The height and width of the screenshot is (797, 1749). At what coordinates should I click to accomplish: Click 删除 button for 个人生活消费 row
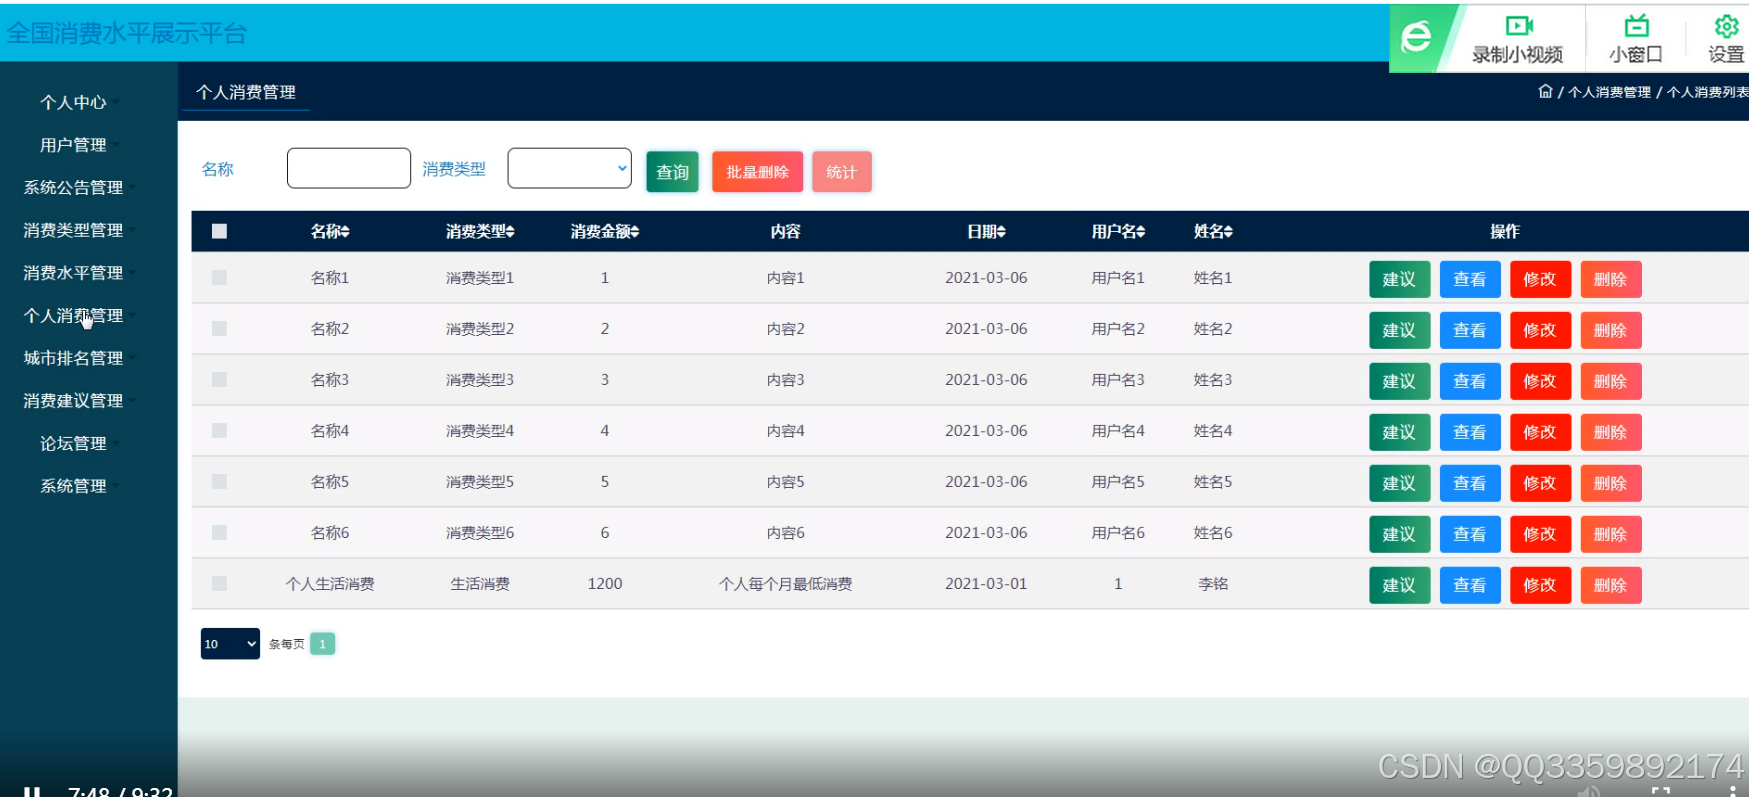click(x=1610, y=585)
